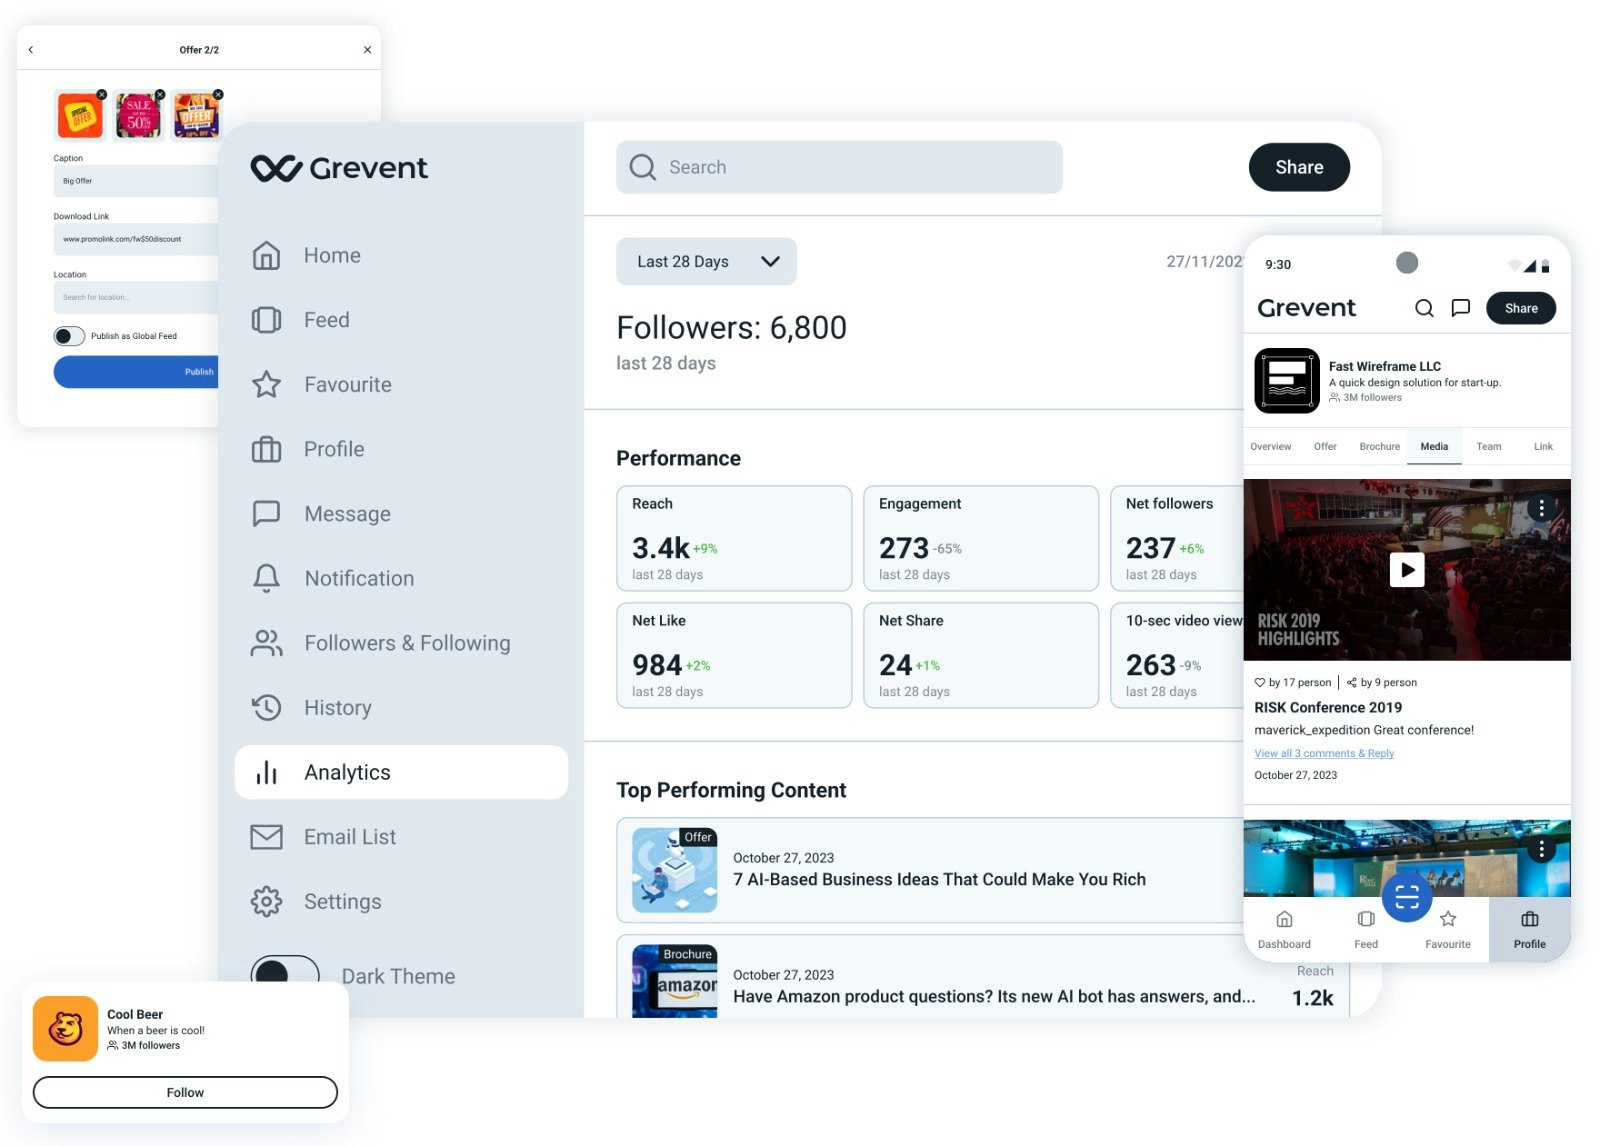Open the Notification bell item
The height and width of the screenshot is (1146, 1600).
point(266,578)
